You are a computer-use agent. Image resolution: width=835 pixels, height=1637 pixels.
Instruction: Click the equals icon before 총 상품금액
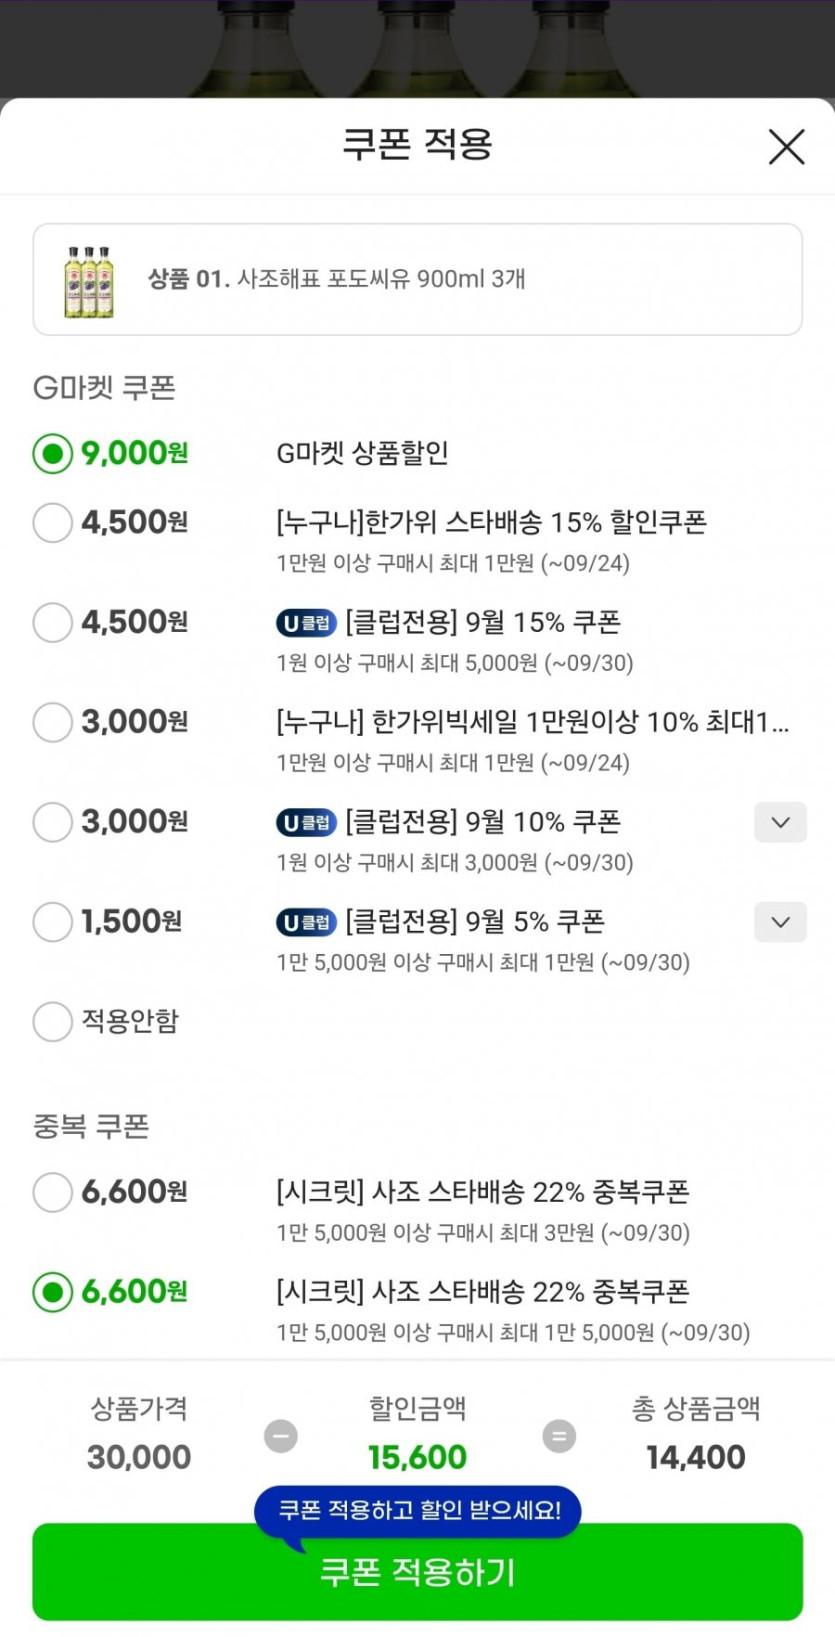coord(559,1436)
